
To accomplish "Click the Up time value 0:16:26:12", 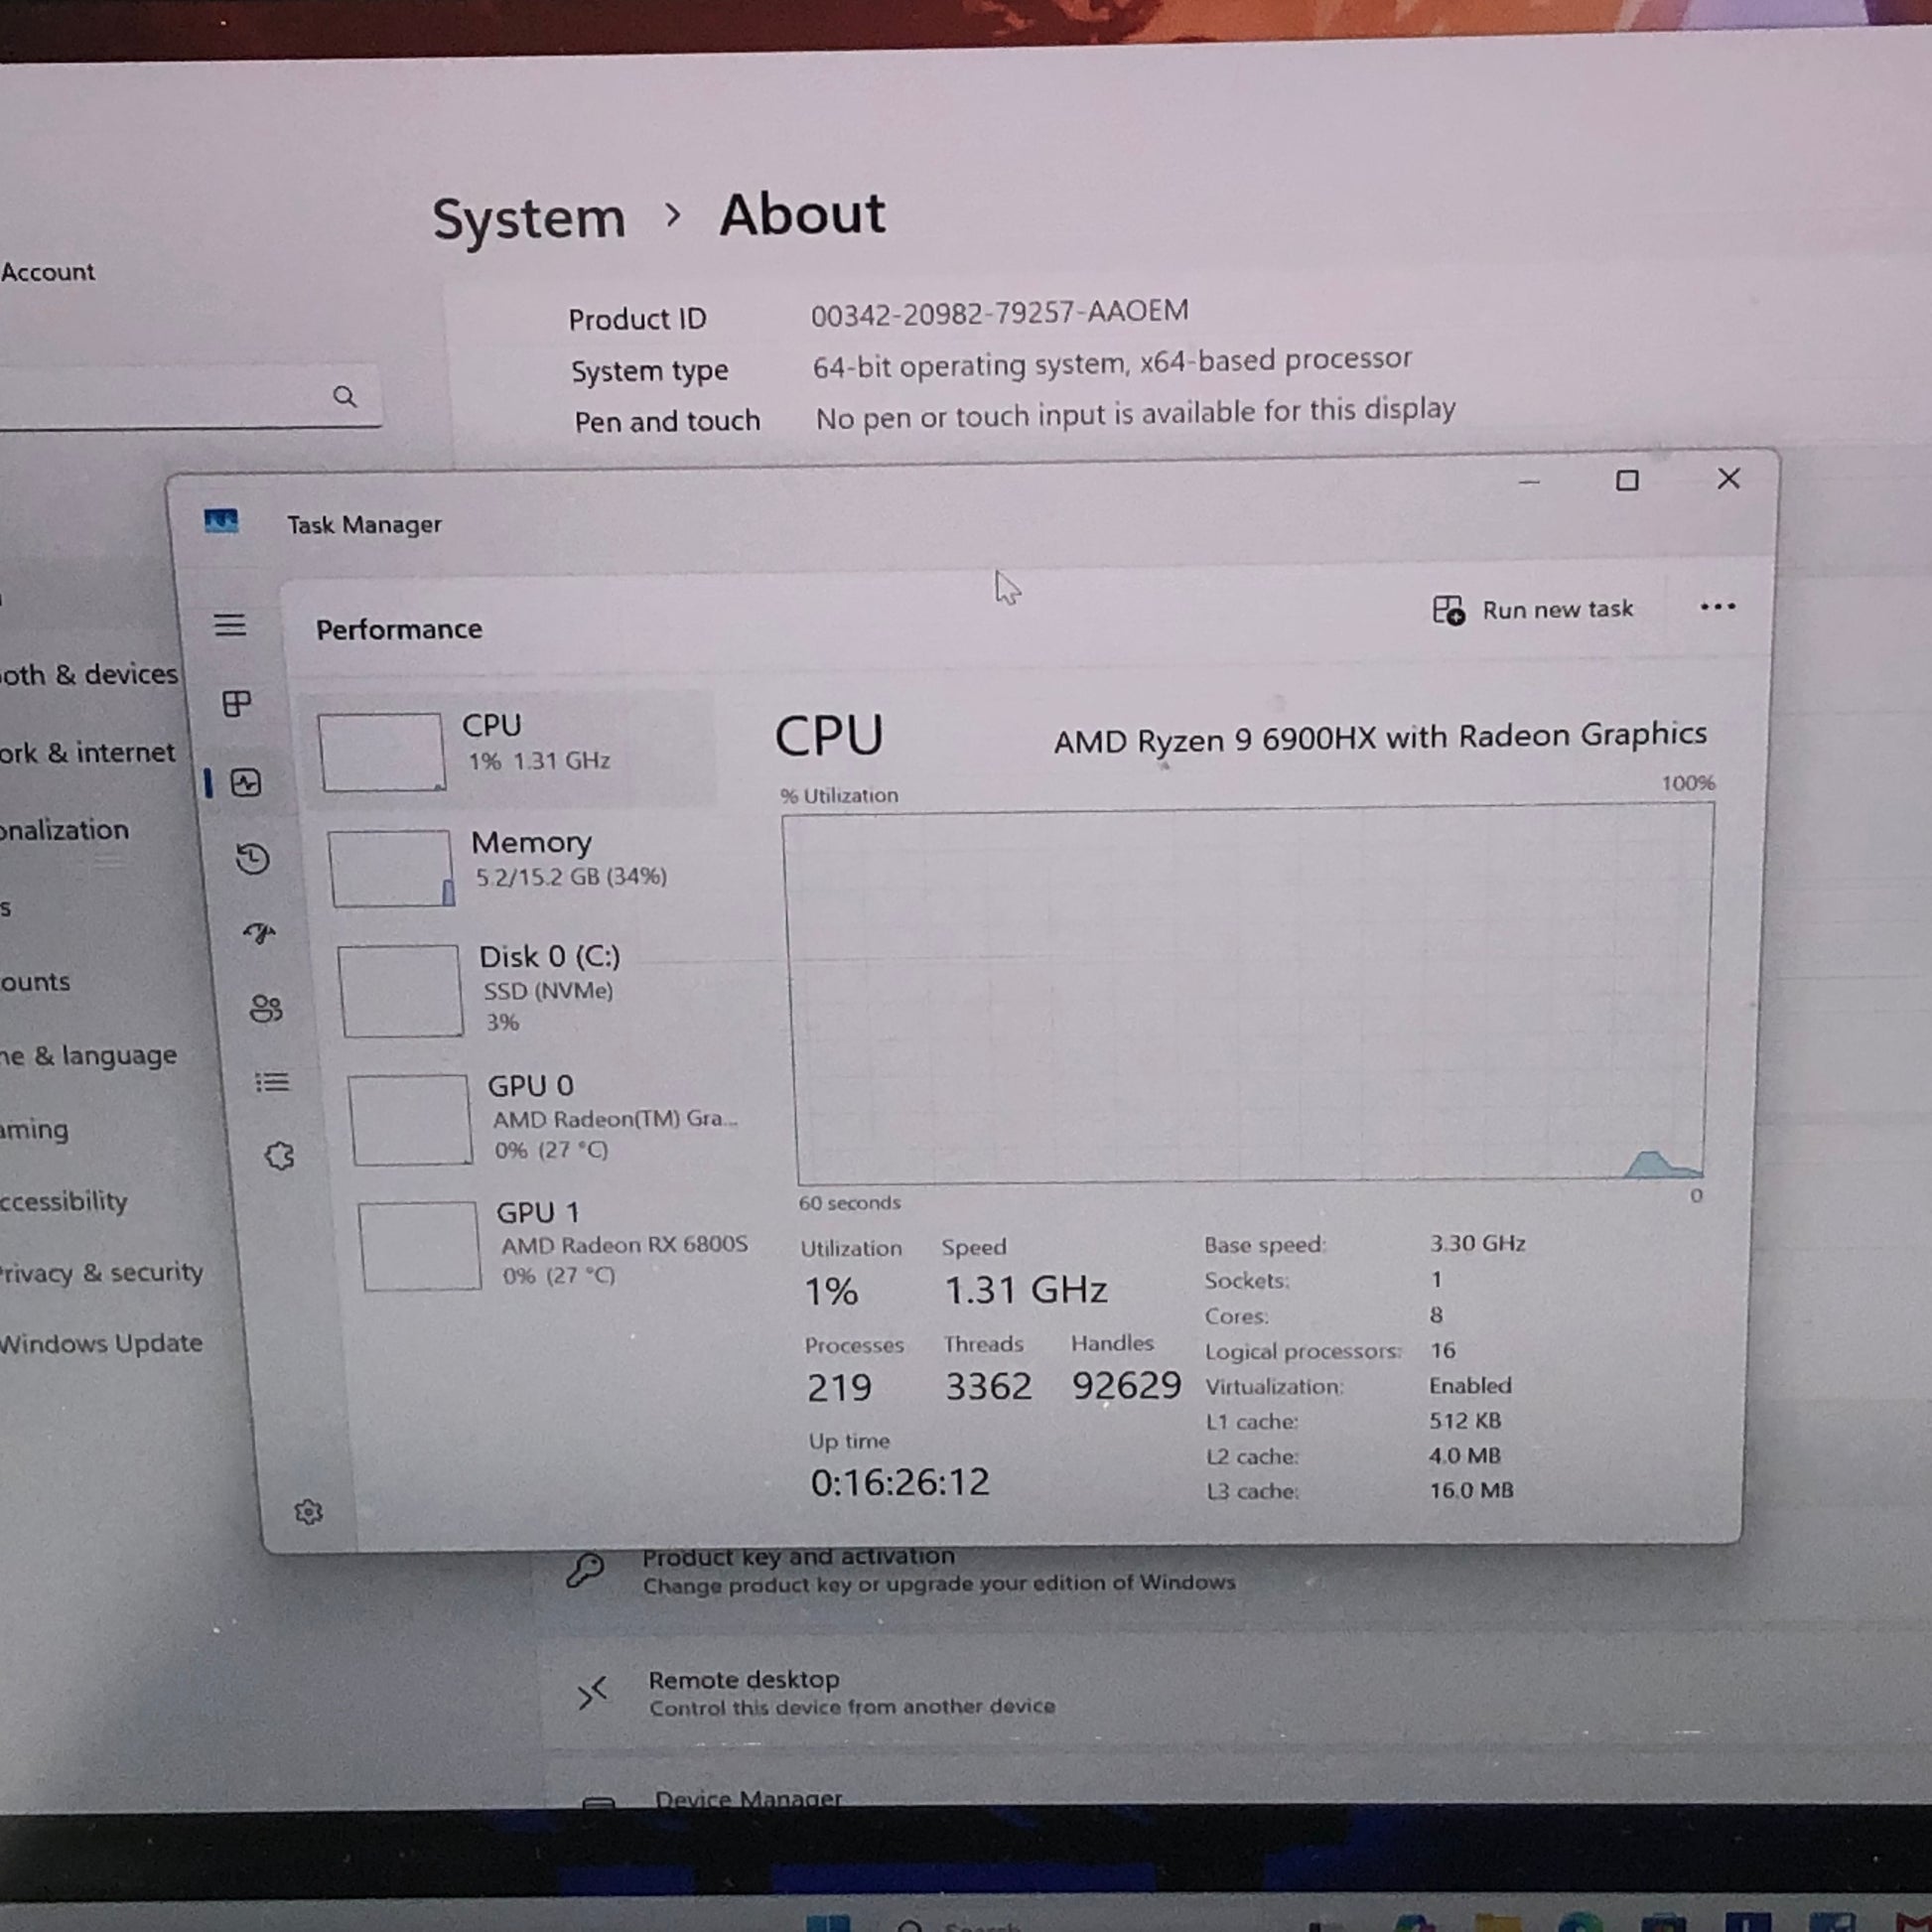I will [x=900, y=1482].
